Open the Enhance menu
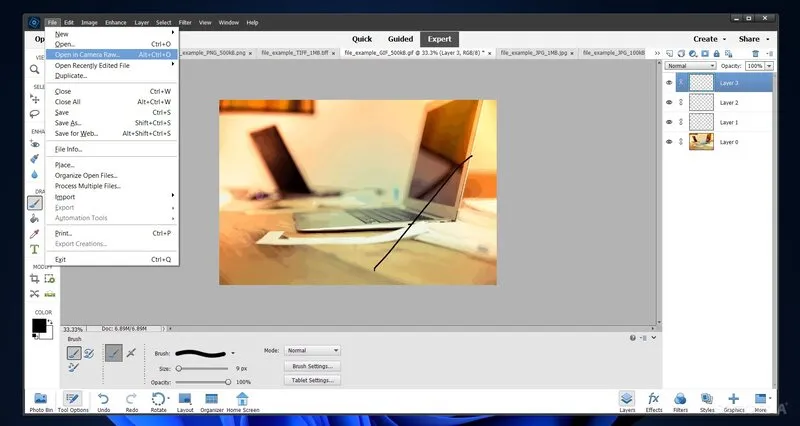 point(116,22)
